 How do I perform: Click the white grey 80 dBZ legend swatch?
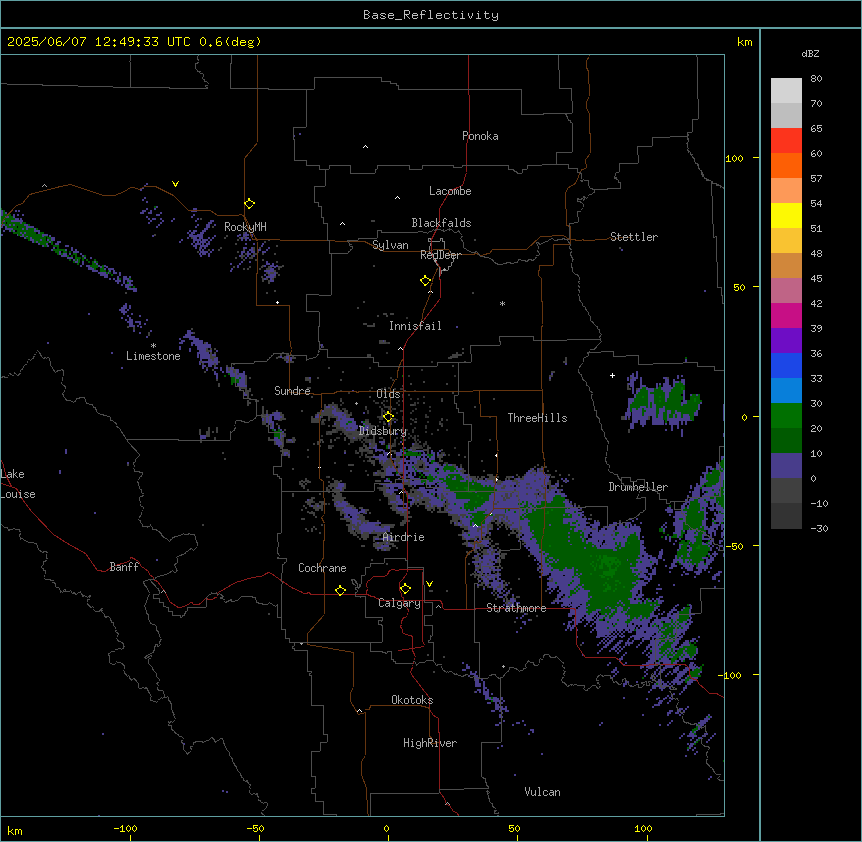786,91
